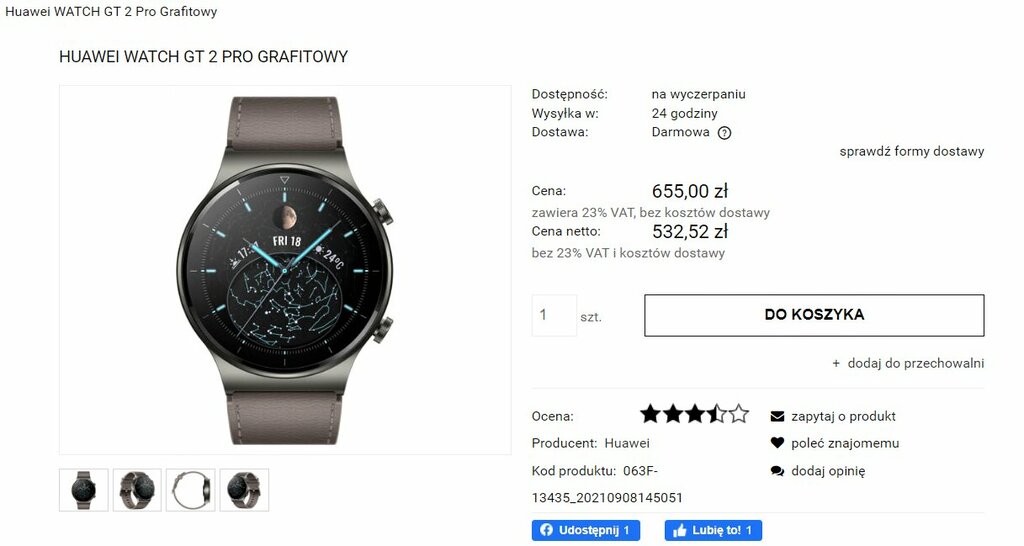Click the speech bubble icon for dodaj opinię
This screenshot has width=1024, height=546.
(777, 471)
